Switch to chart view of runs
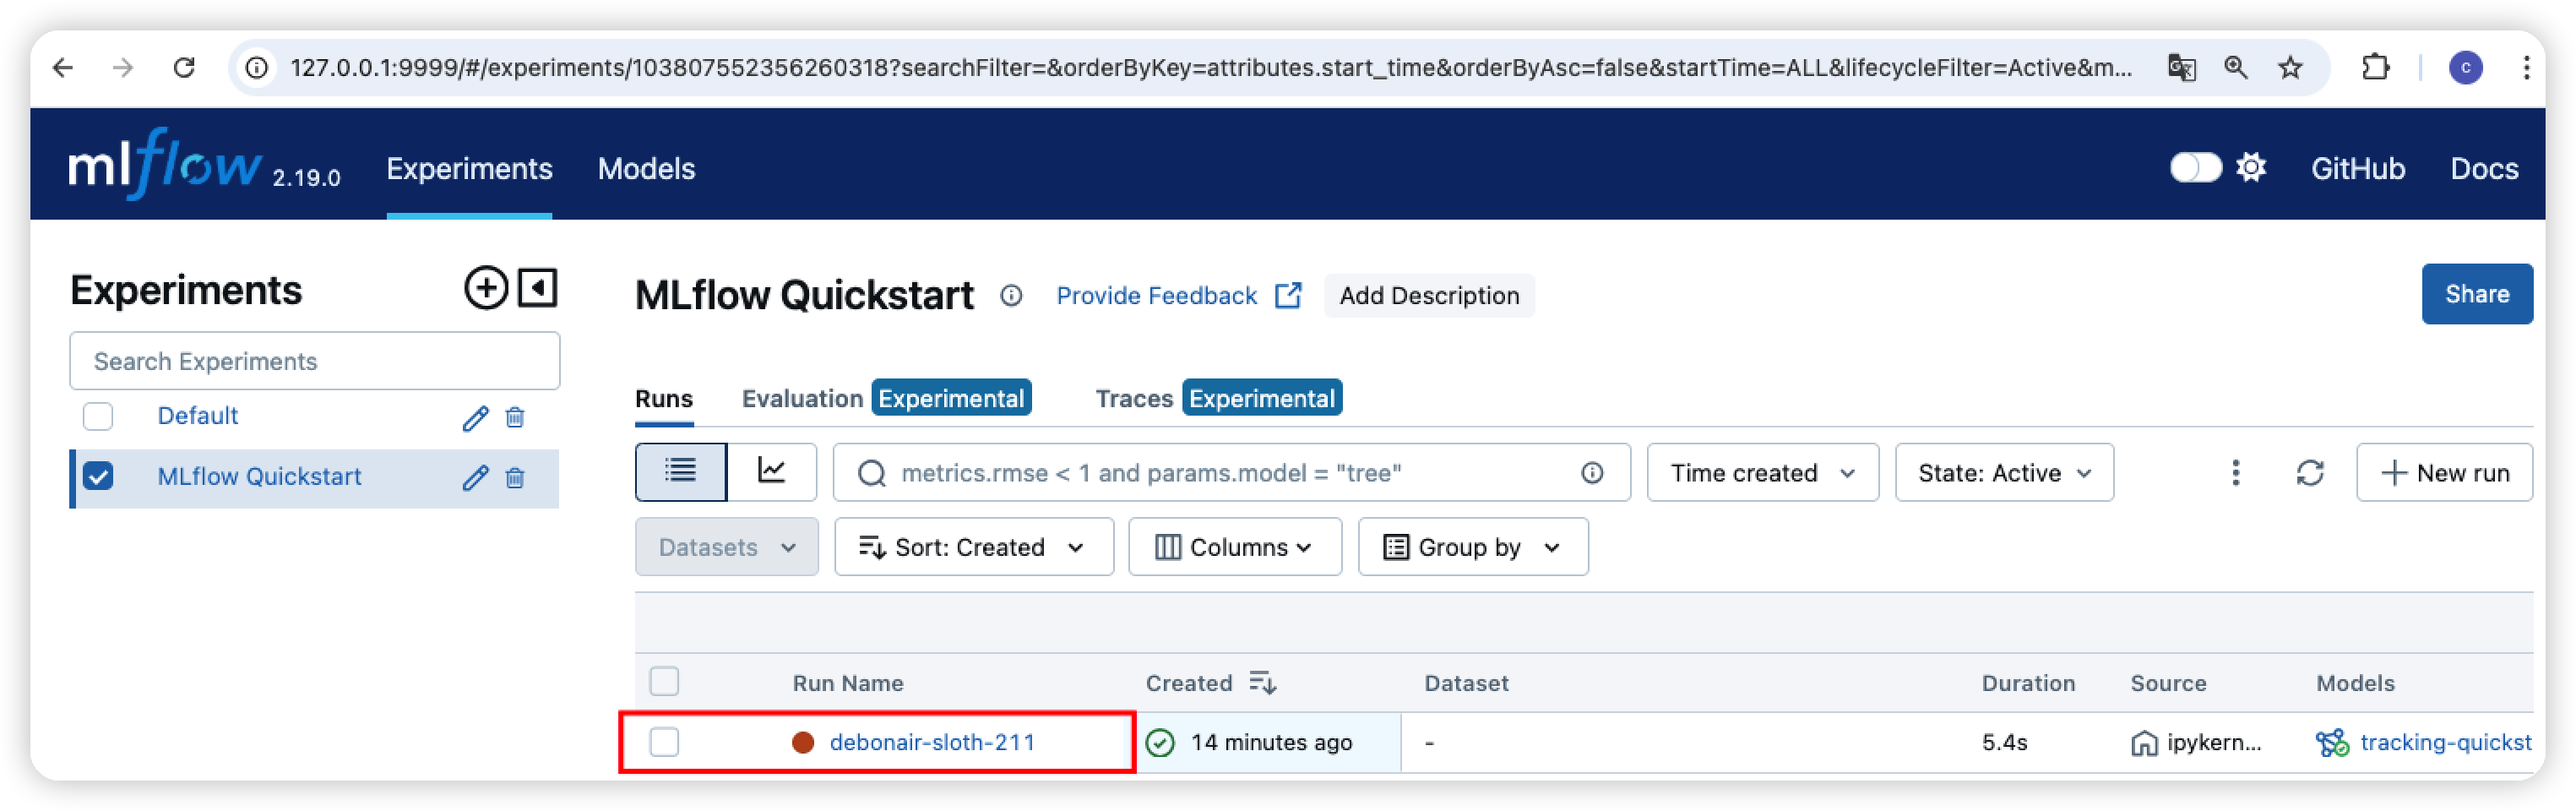The image size is (2576, 811). tap(771, 472)
